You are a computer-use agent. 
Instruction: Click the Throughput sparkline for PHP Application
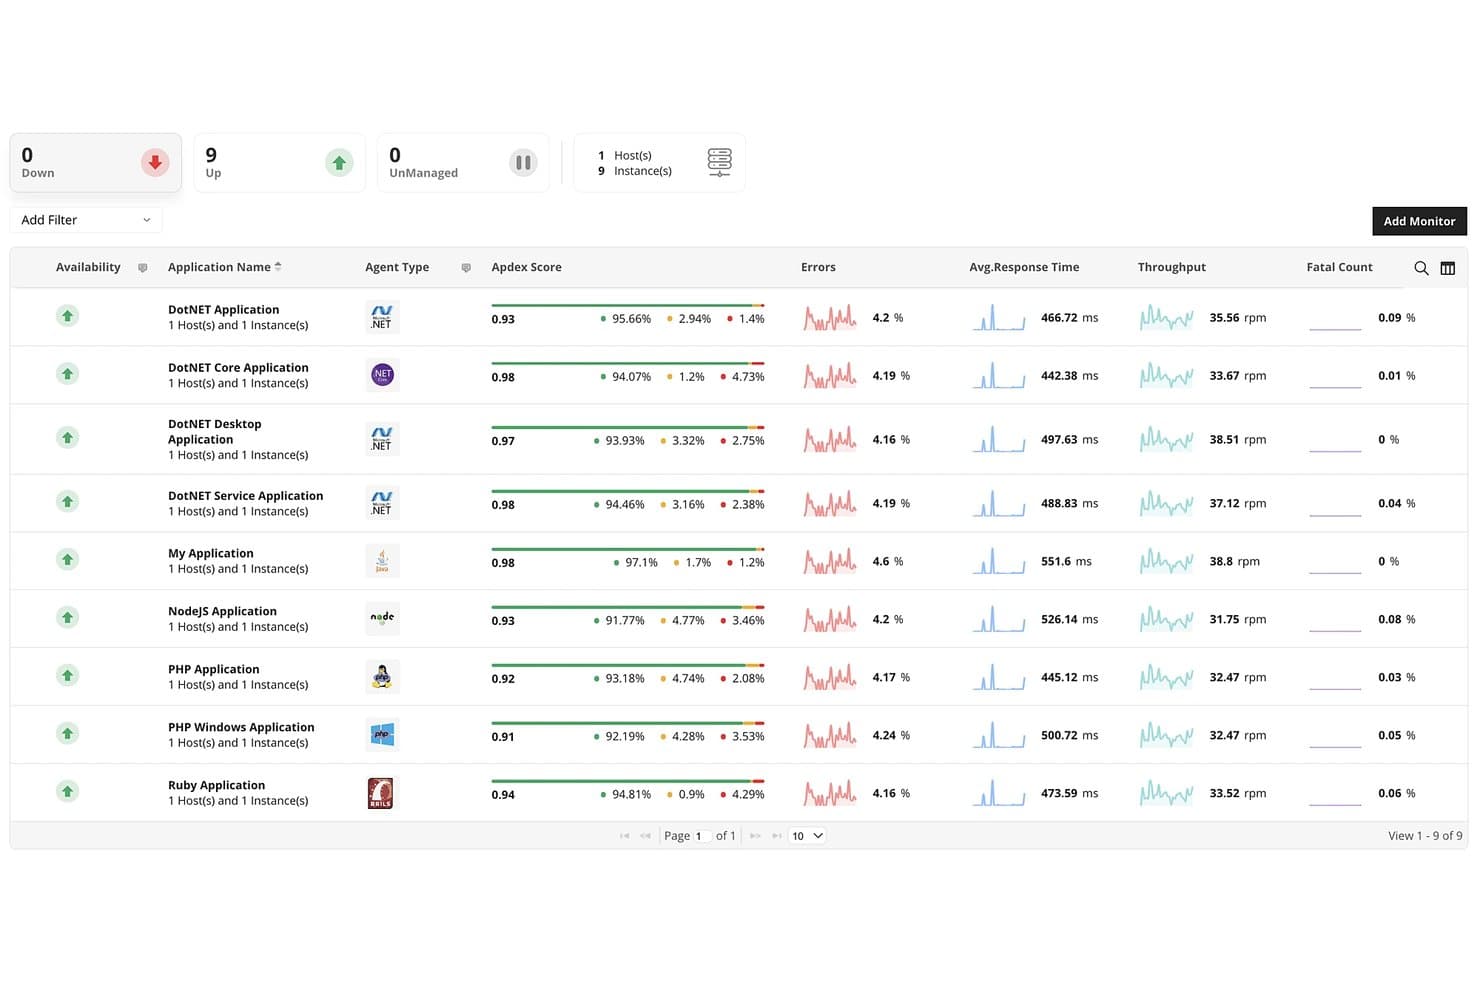tap(1167, 677)
